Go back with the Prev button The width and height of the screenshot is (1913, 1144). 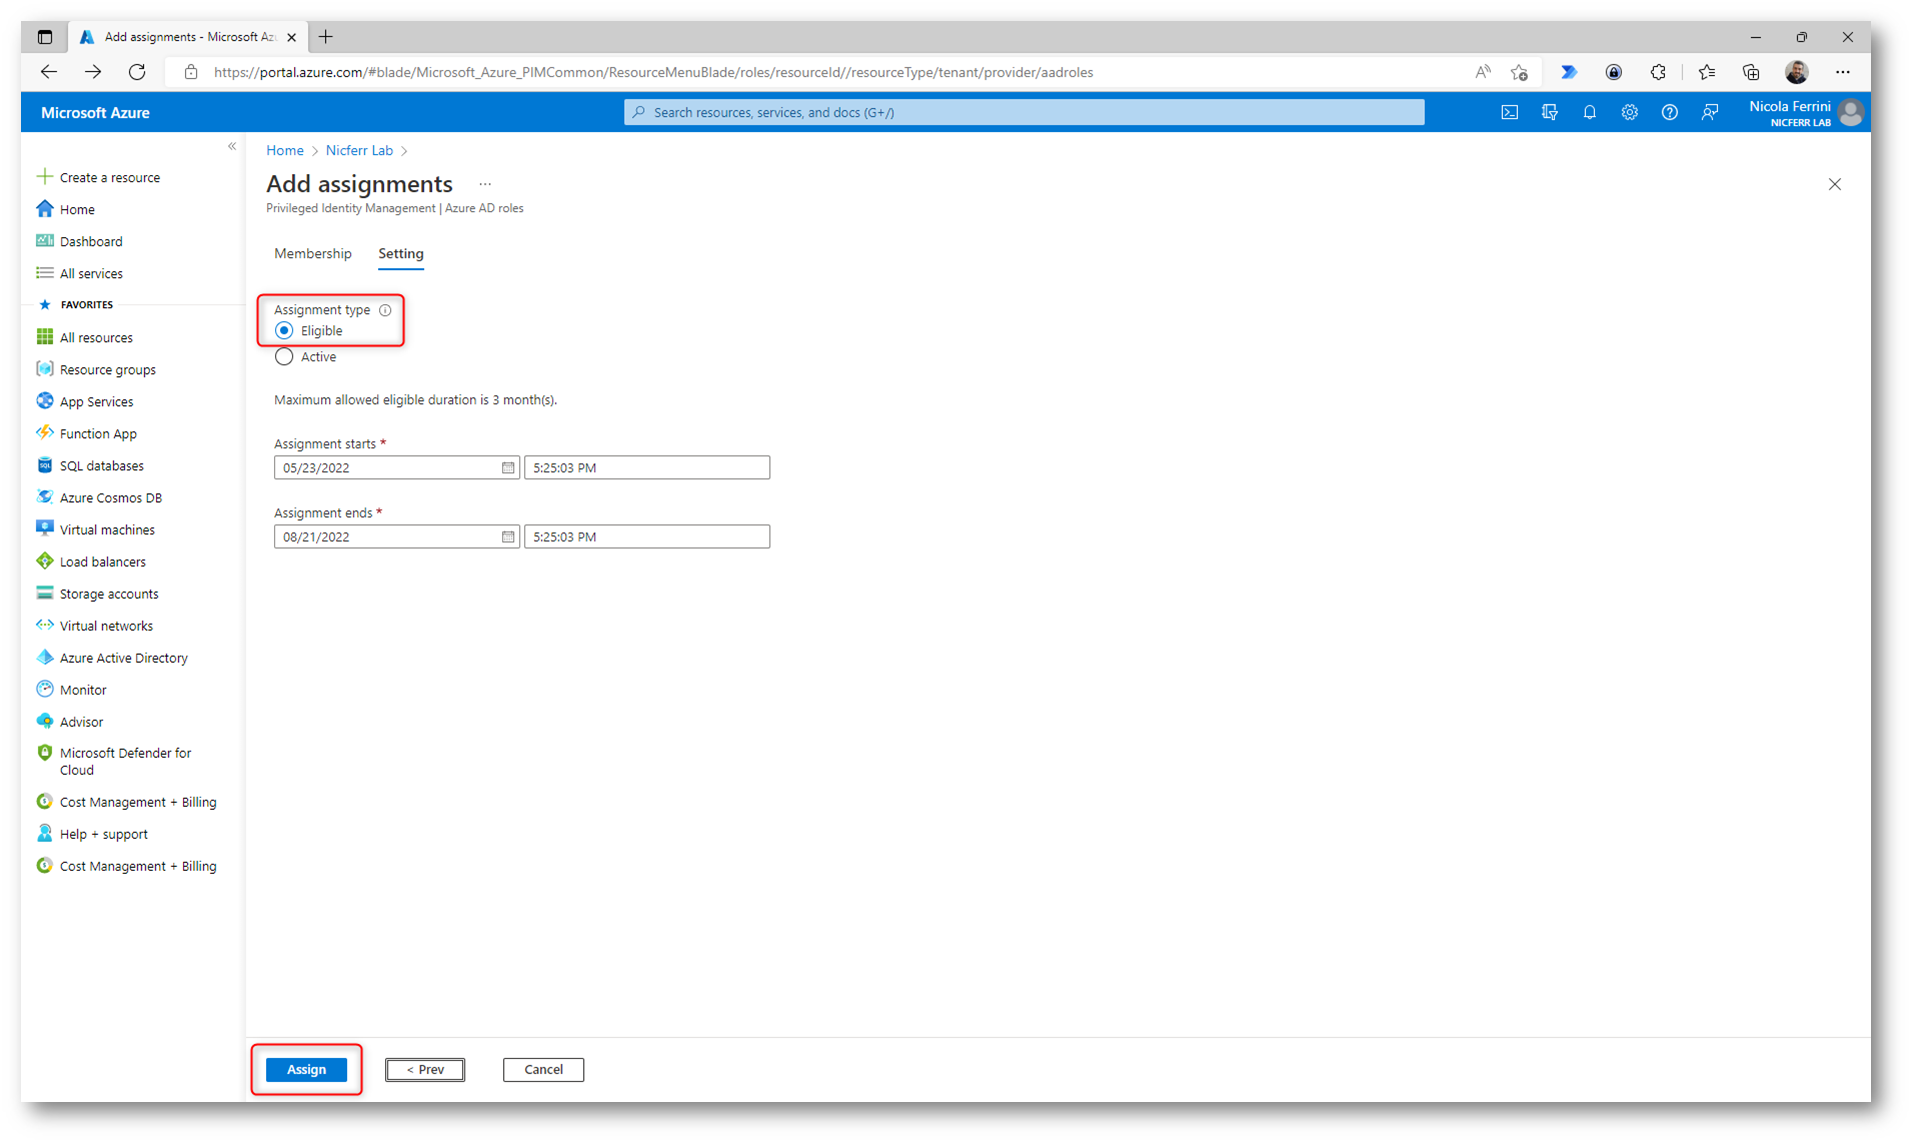tap(425, 1069)
